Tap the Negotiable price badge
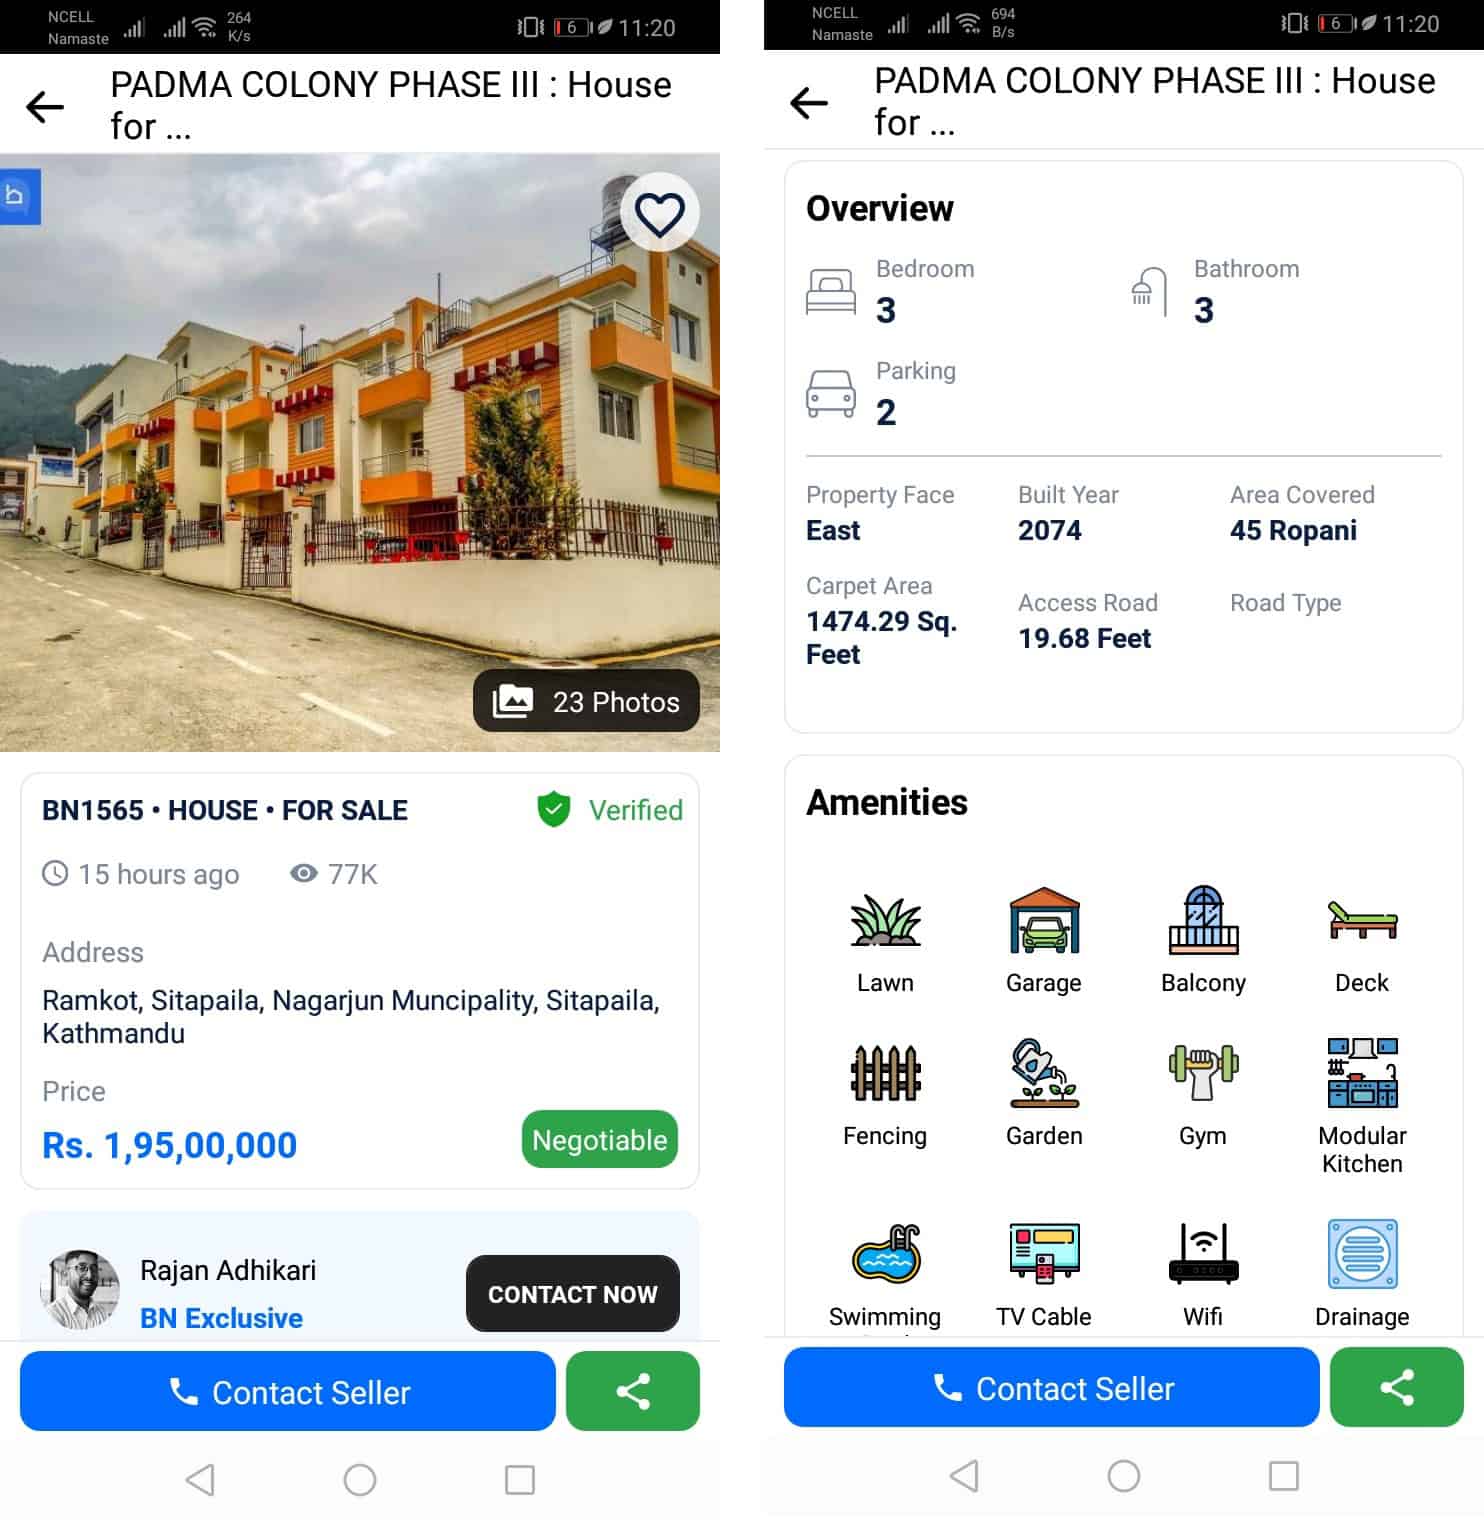Screen dimensions: 1484x1520 (600, 1139)
